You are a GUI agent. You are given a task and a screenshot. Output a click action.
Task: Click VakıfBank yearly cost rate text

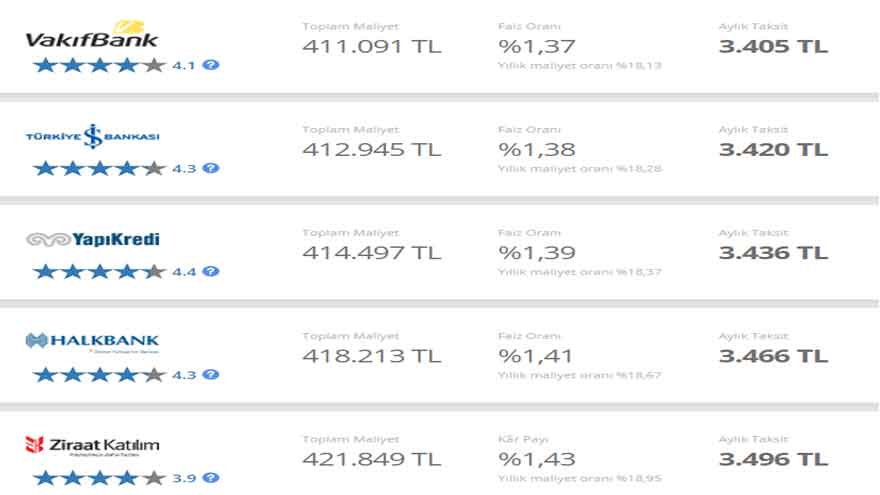tap(580, 66)
